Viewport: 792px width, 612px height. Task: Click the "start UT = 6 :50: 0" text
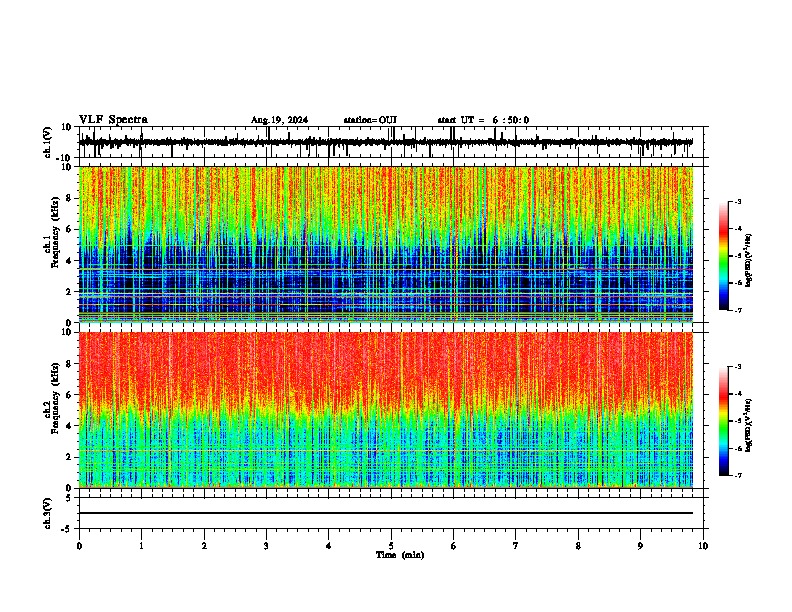[x=483, y=120]
